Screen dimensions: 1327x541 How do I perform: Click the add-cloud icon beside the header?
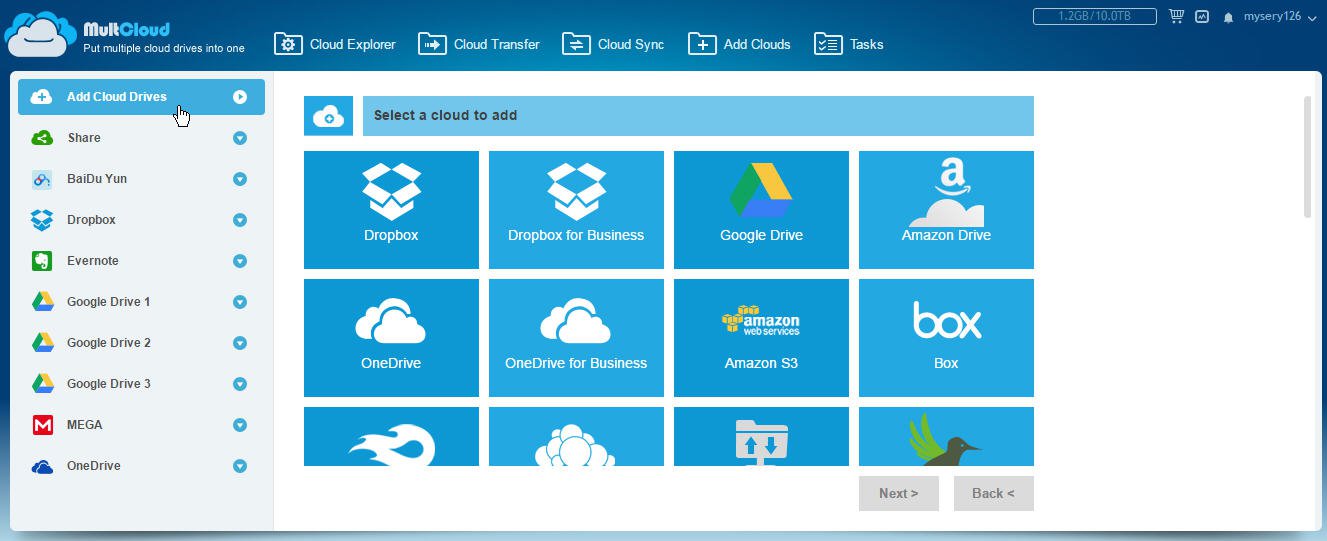tap(328, 116)
